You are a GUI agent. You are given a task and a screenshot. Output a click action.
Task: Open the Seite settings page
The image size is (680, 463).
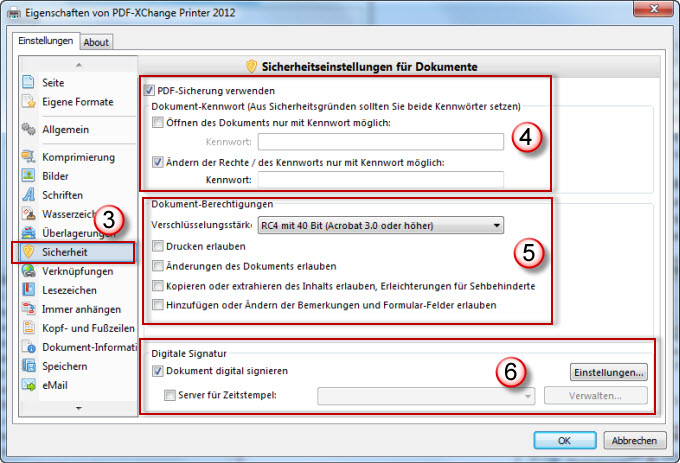point(53,82)
